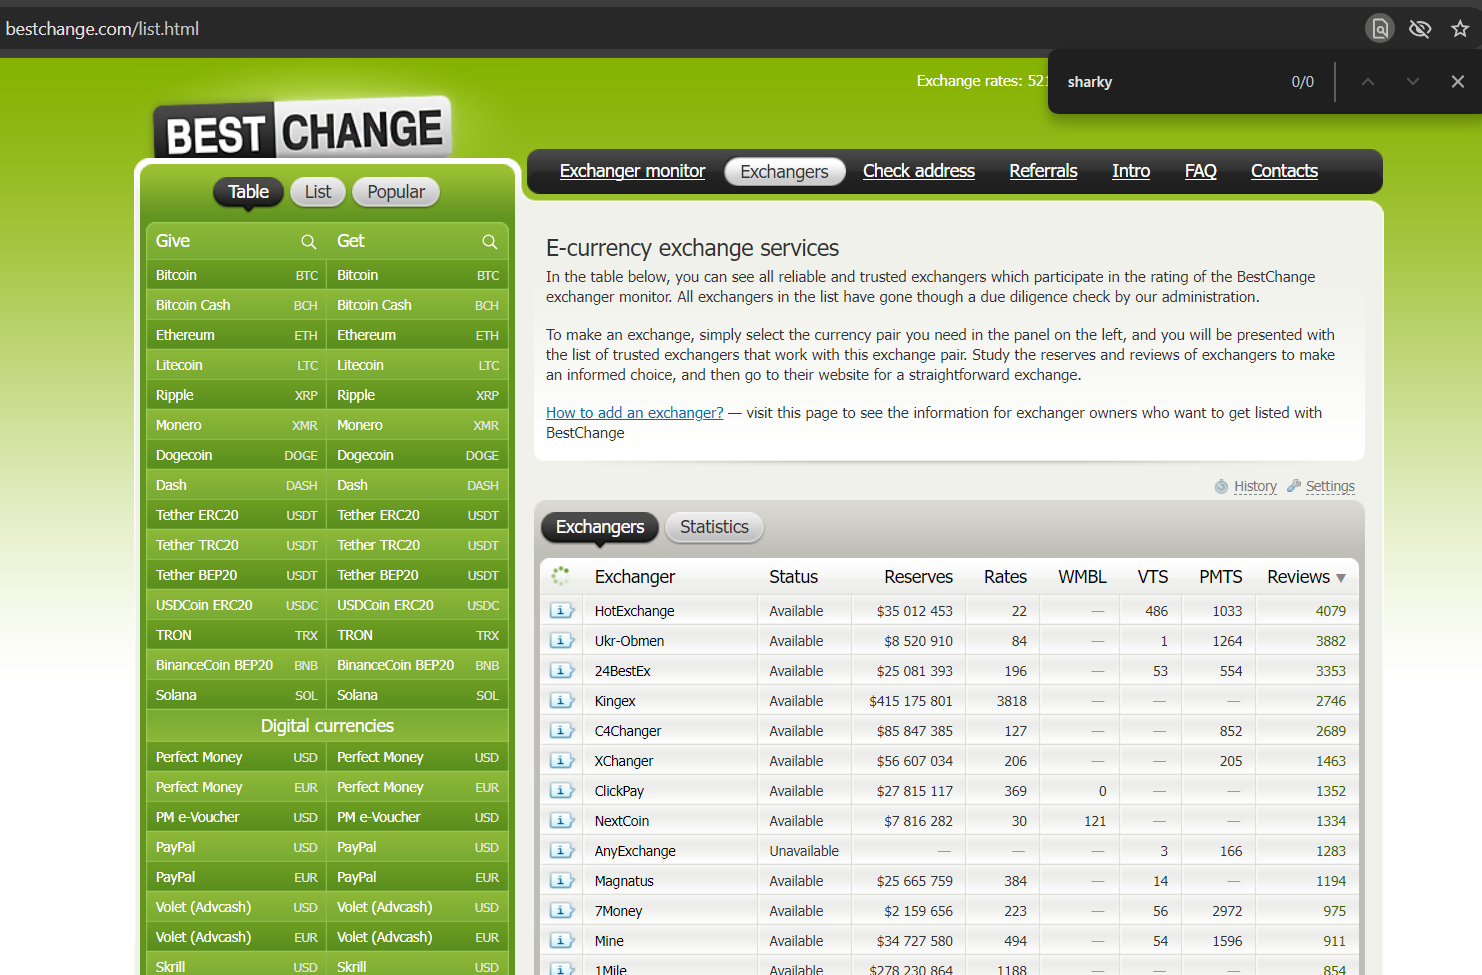The width and height of the screenshot is (1482, 975).
Task: Click the Settings wrench icon
Action: pos(1294,486)
